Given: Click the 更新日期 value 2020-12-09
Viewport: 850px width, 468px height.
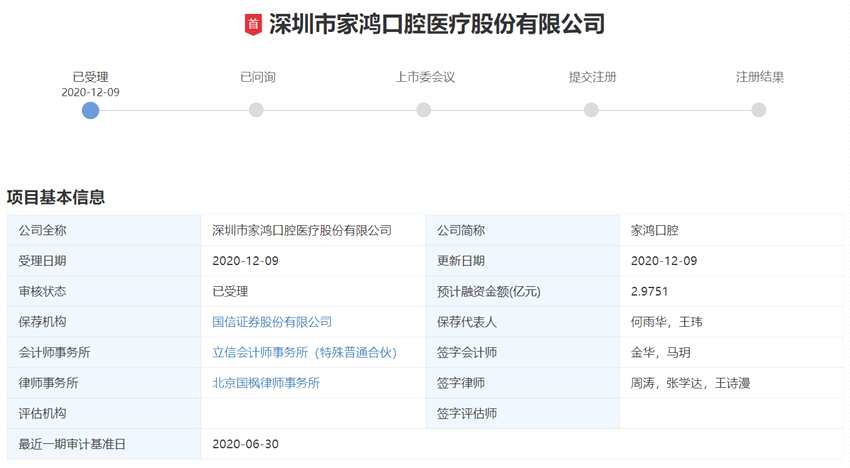Looking at the screenshot, I should click(664, 261).
